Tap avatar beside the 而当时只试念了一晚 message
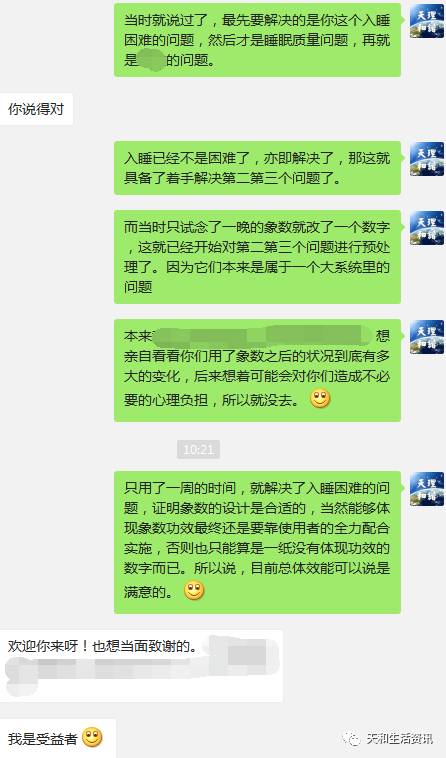The image size is (446, 758). tap(427, 228)
